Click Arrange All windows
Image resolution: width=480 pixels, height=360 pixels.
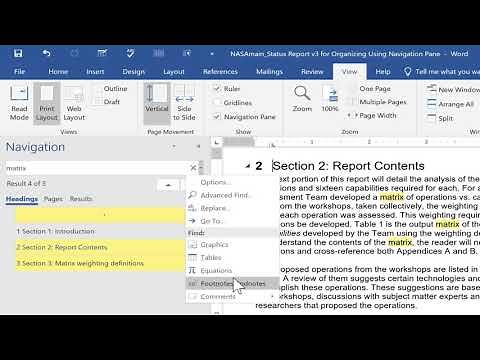click(x=450, y=104)
